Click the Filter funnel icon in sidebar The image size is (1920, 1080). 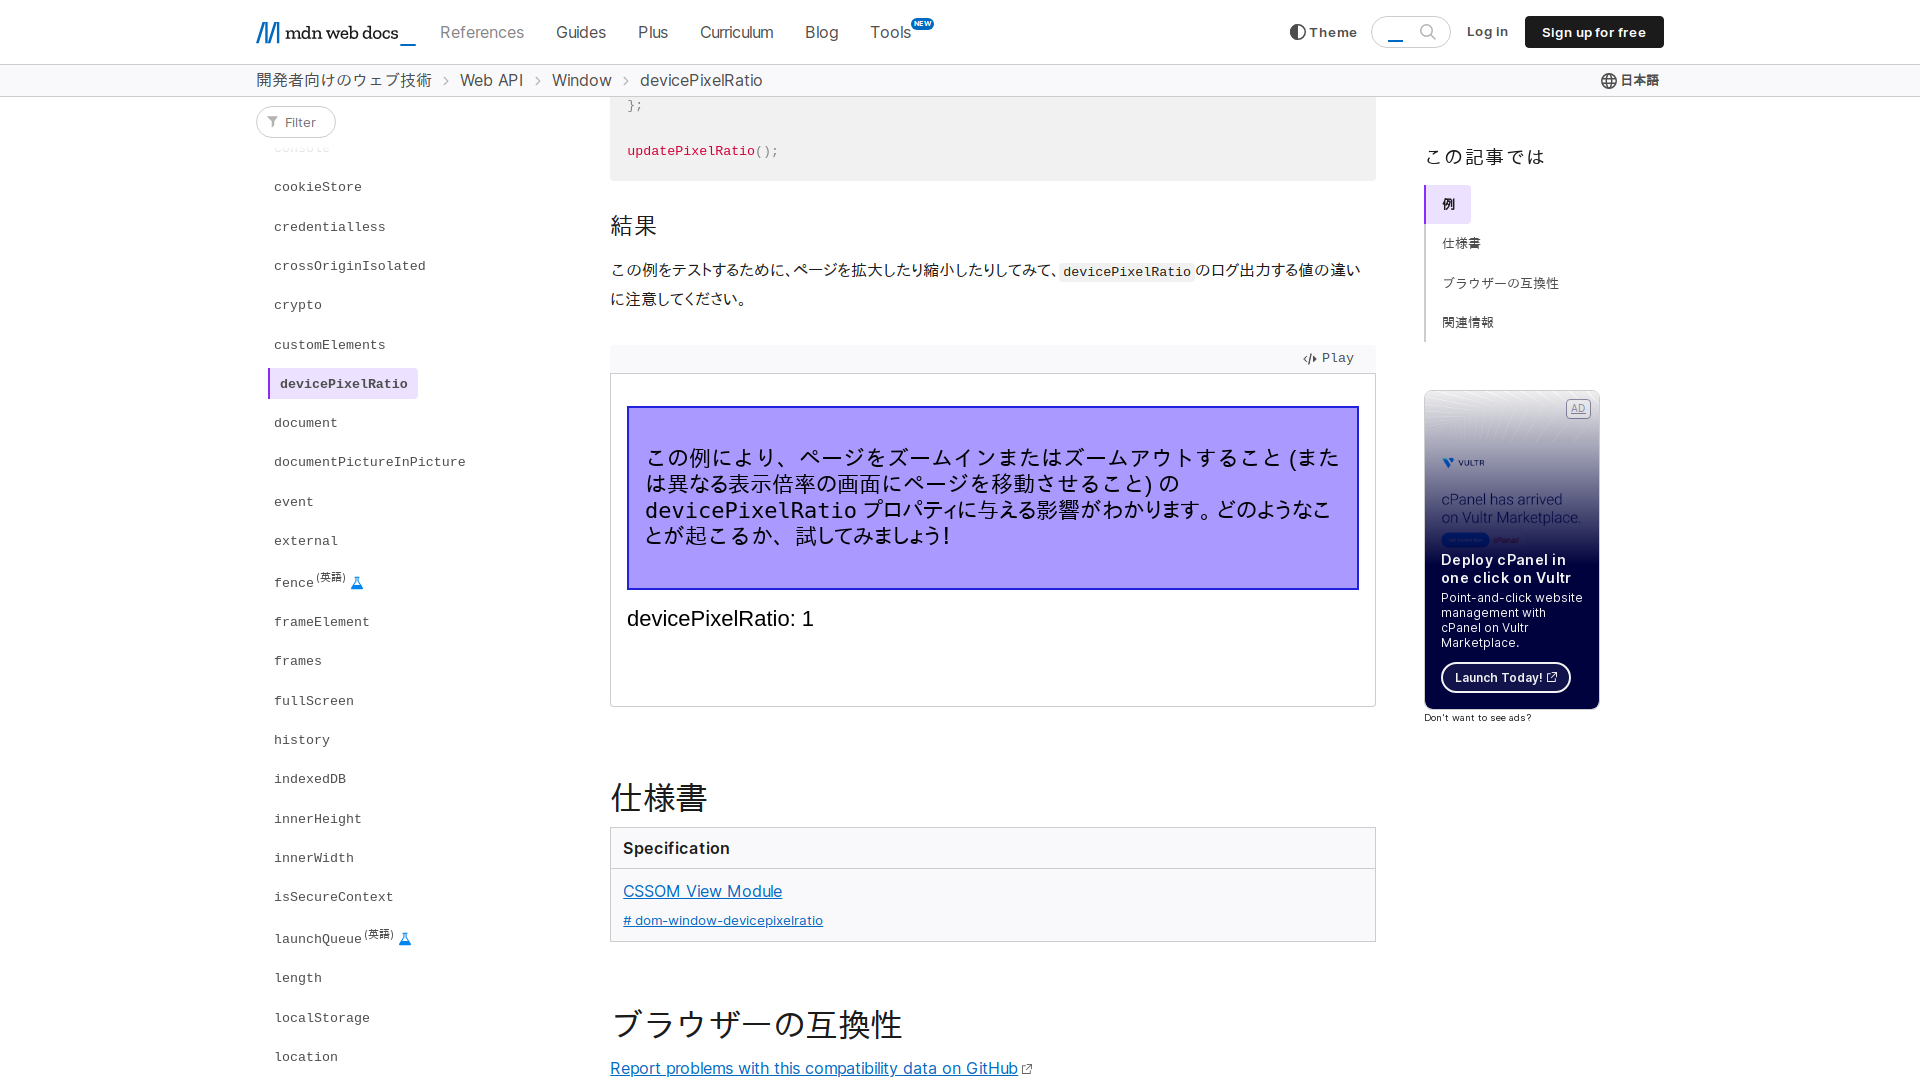(x=273, y=121)
